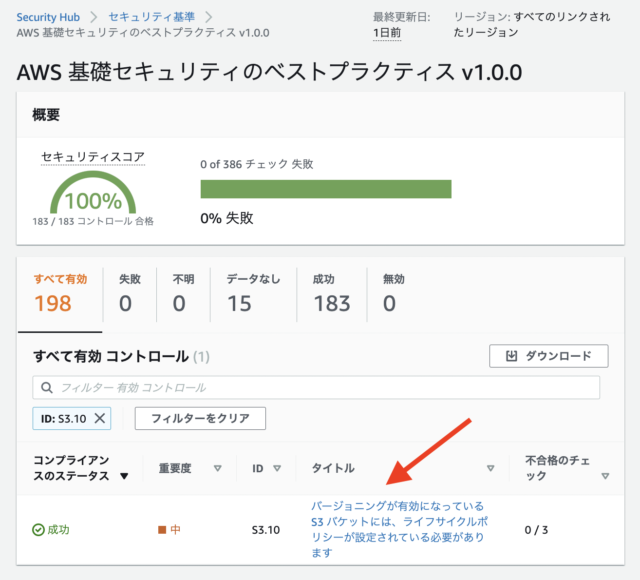
Task: Click the breadcrumb chevron after セキュリティ基準
Action: click(x=209, y=17)
